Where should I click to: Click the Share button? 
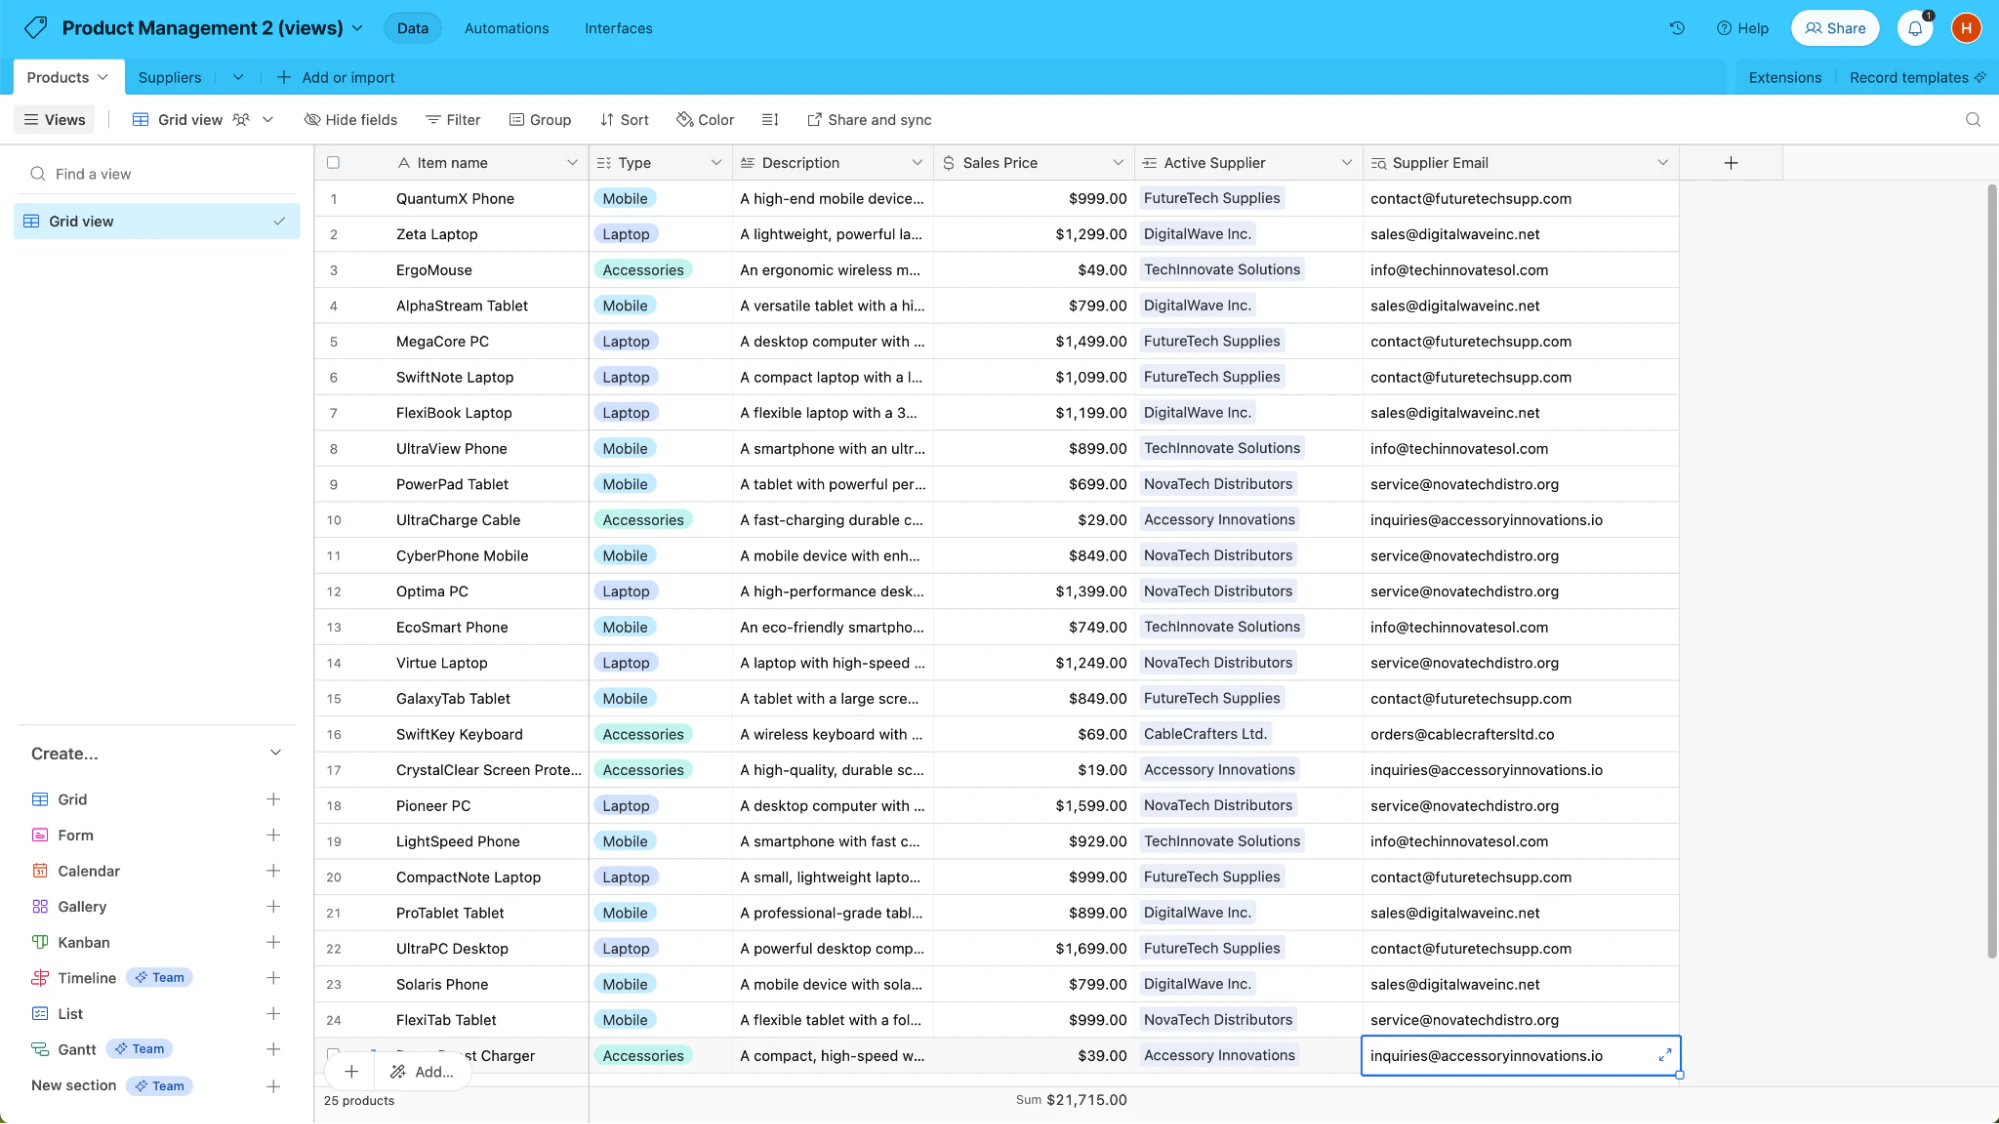coord(1835,28)
